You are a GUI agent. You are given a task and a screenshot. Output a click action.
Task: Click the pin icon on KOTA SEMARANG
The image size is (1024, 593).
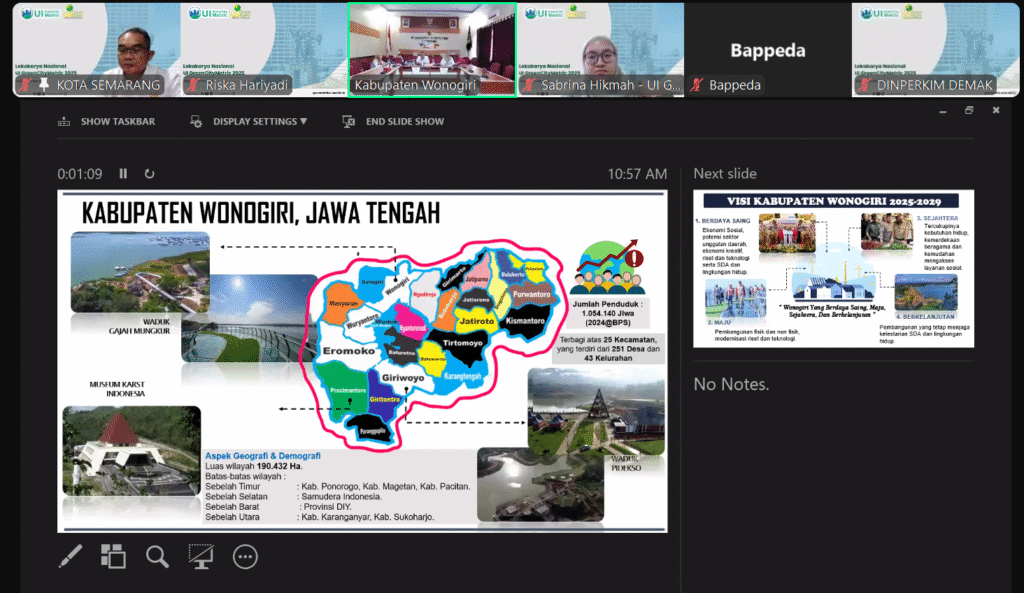coord(43,86)
